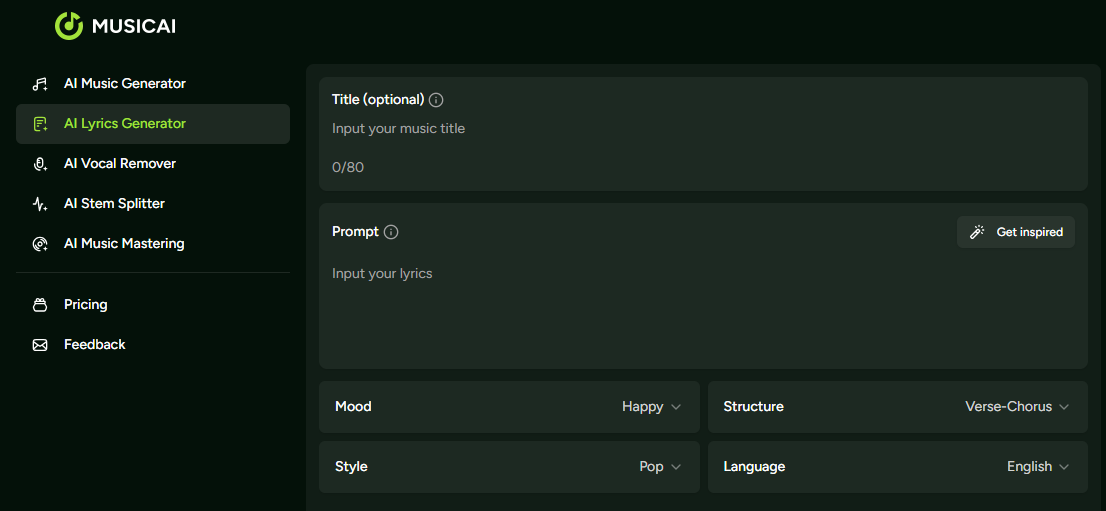This screenshot has height=511, width=1106.
Task: Open the AI Vocal Remover menu item
Action: click(120, 164)
